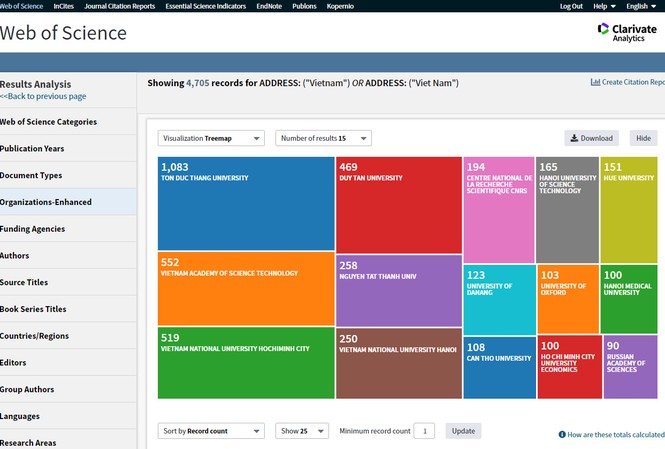Open the Visualization Treemap dropdown

tap(211, 138)
